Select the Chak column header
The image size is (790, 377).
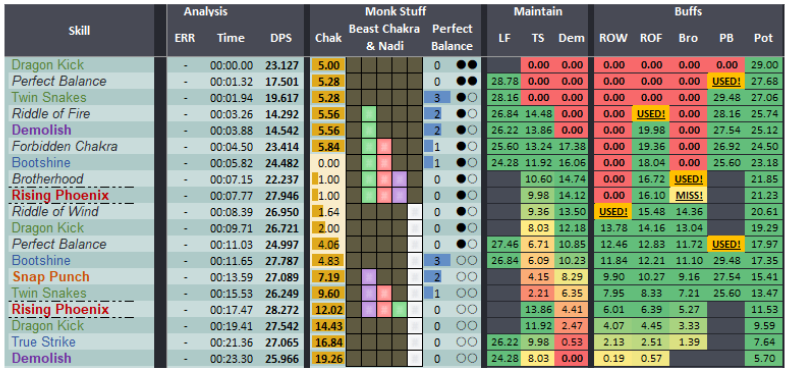328,38
